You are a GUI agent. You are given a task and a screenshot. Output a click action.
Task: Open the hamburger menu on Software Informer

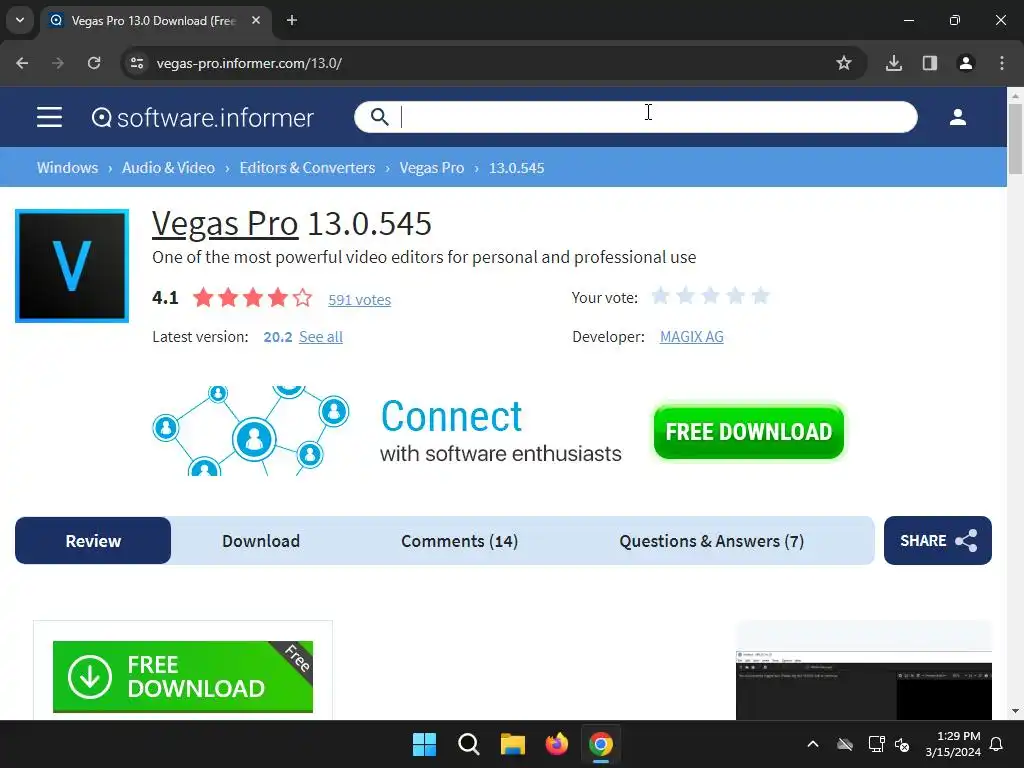click(x=49, y=118)
